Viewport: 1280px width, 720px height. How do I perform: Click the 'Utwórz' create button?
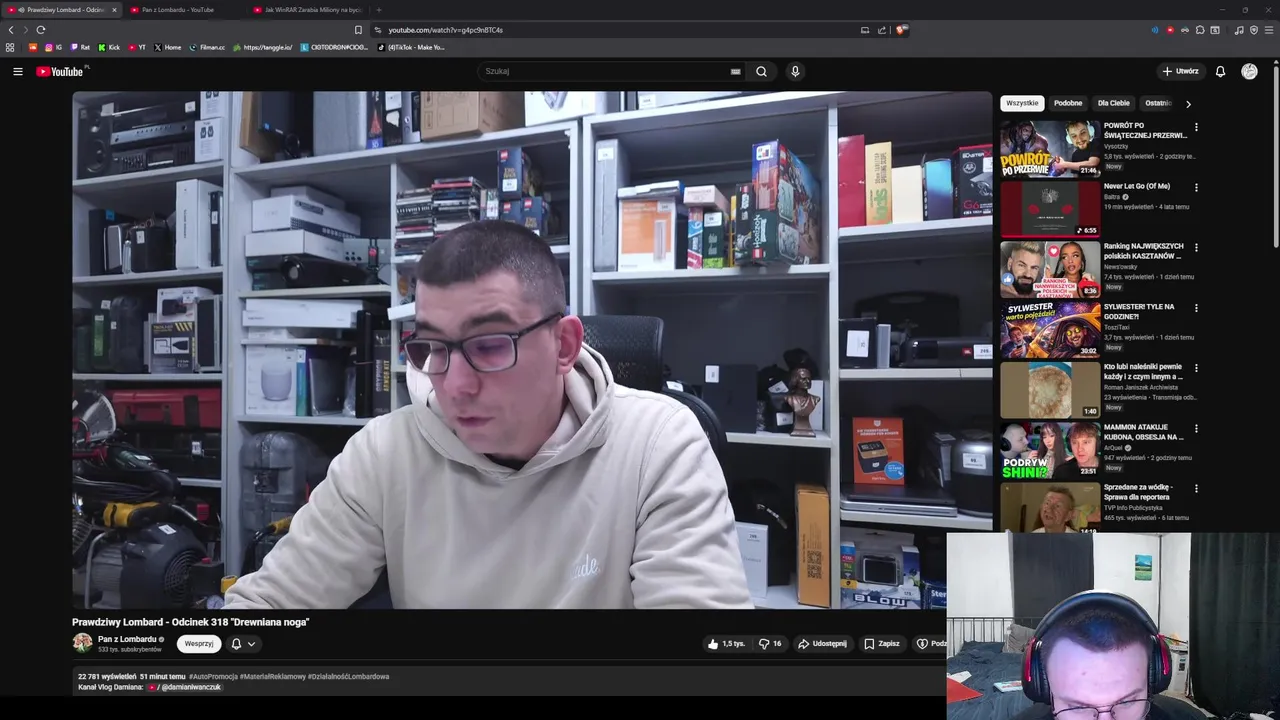tap(1180, 71)
